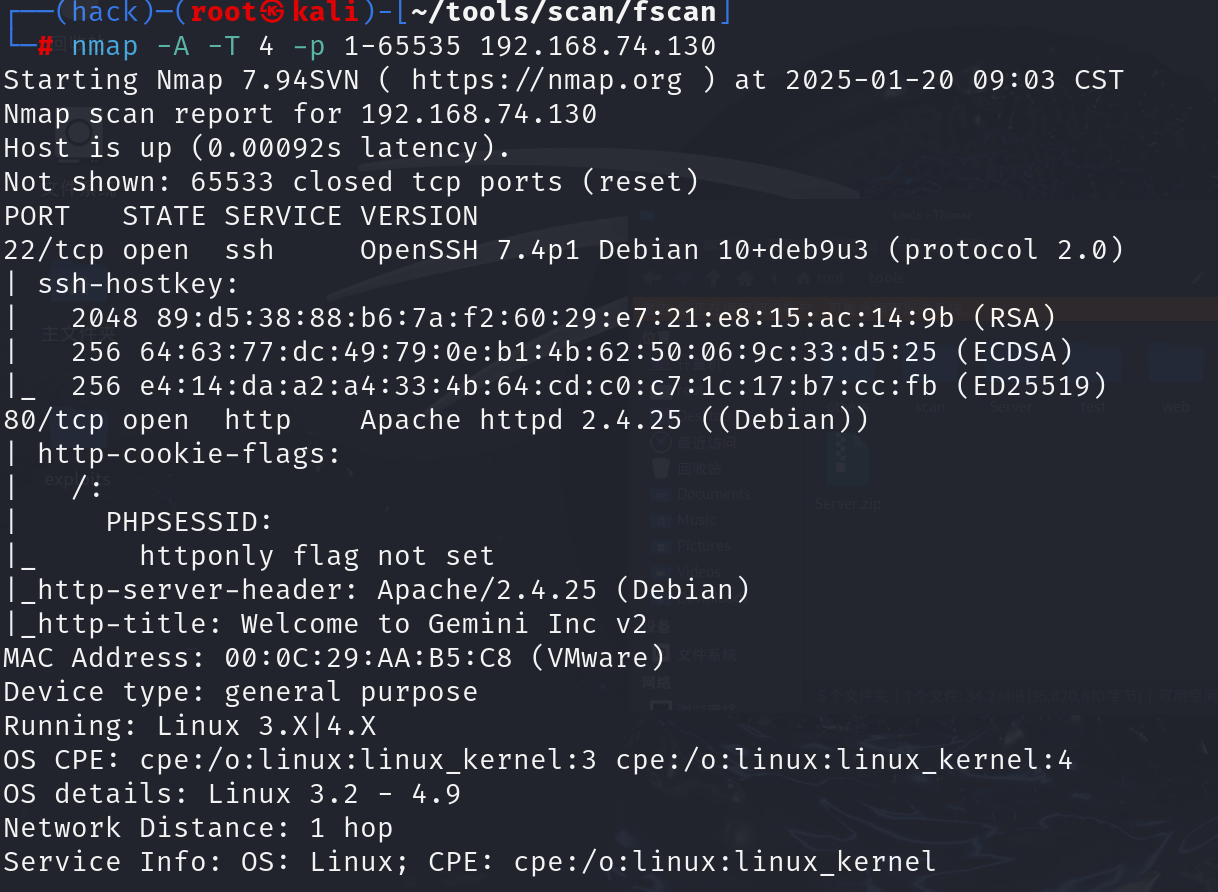Click the "httponly flag not set" text
1218x892 pixels.
pyautogui.click(x=317, y=556)
